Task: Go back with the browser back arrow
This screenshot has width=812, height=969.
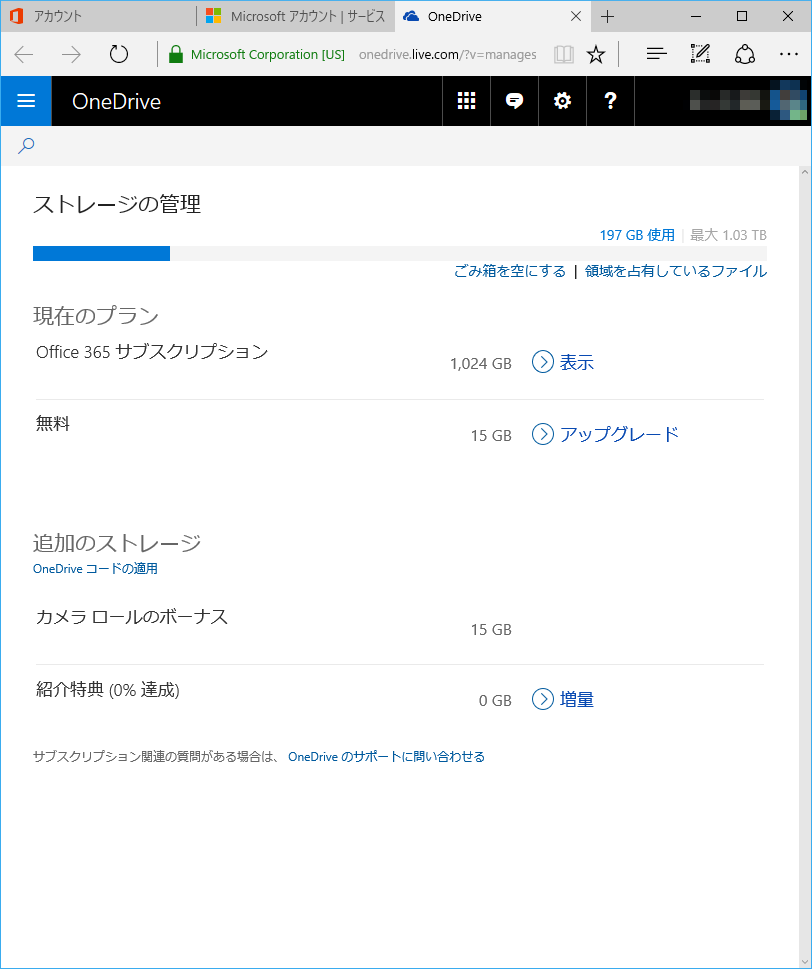Action: point(23,54)
